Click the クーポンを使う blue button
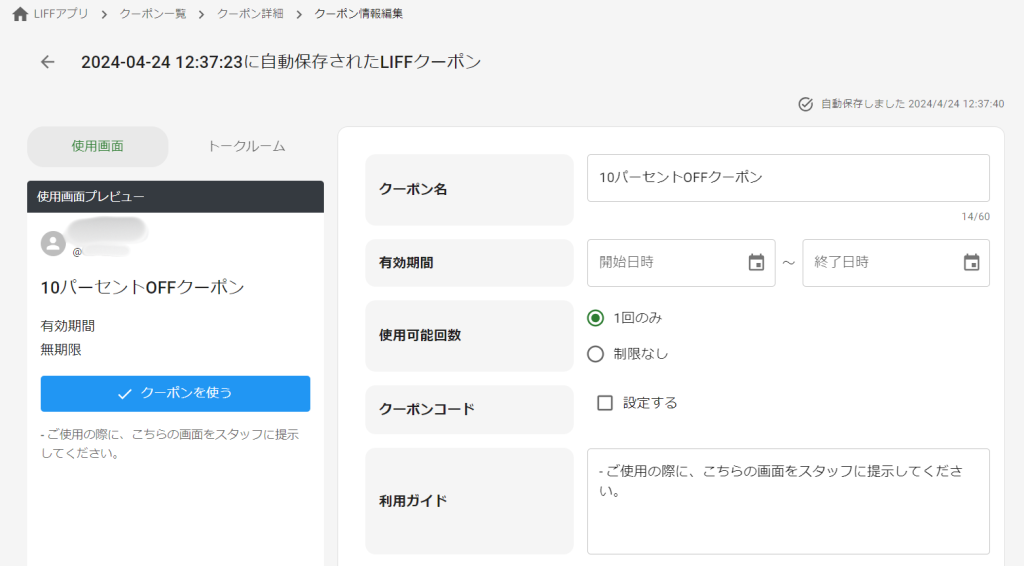 pyautogui.click(x=175, y=394)
